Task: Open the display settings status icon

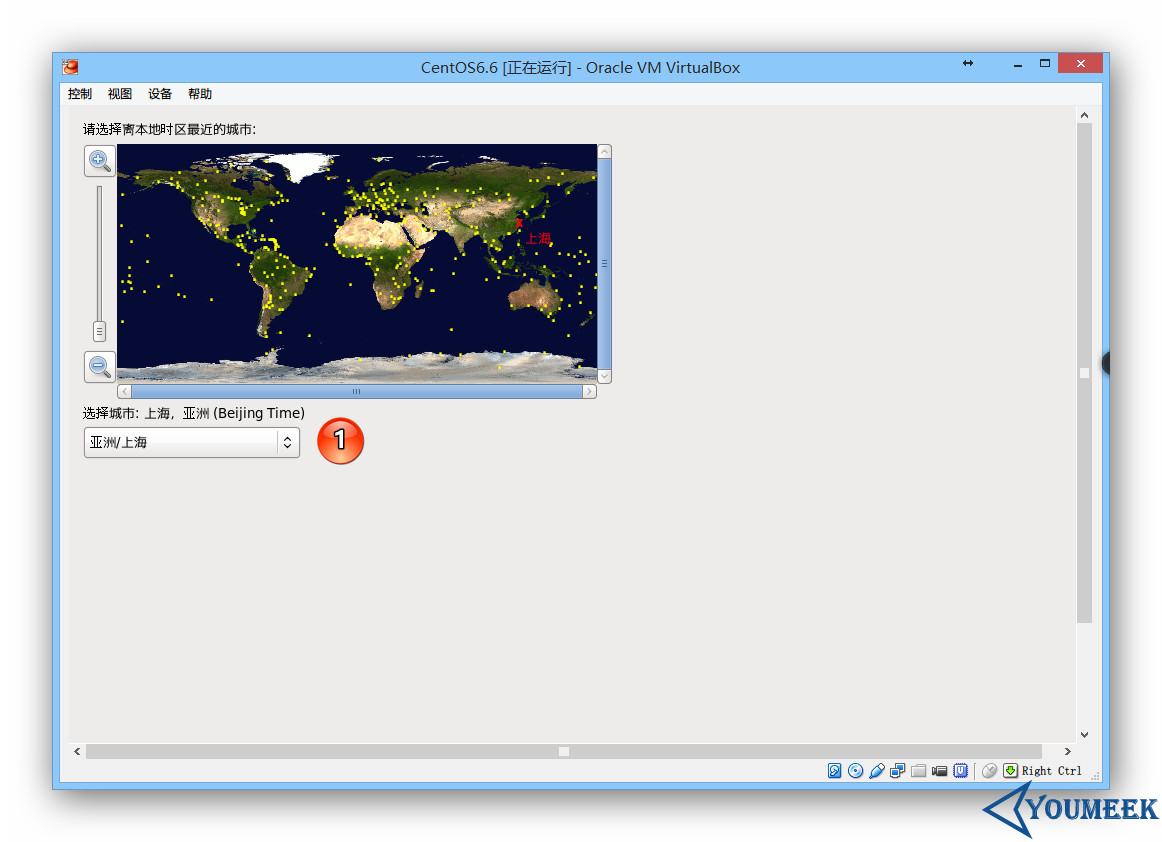Action: [899, 770]
